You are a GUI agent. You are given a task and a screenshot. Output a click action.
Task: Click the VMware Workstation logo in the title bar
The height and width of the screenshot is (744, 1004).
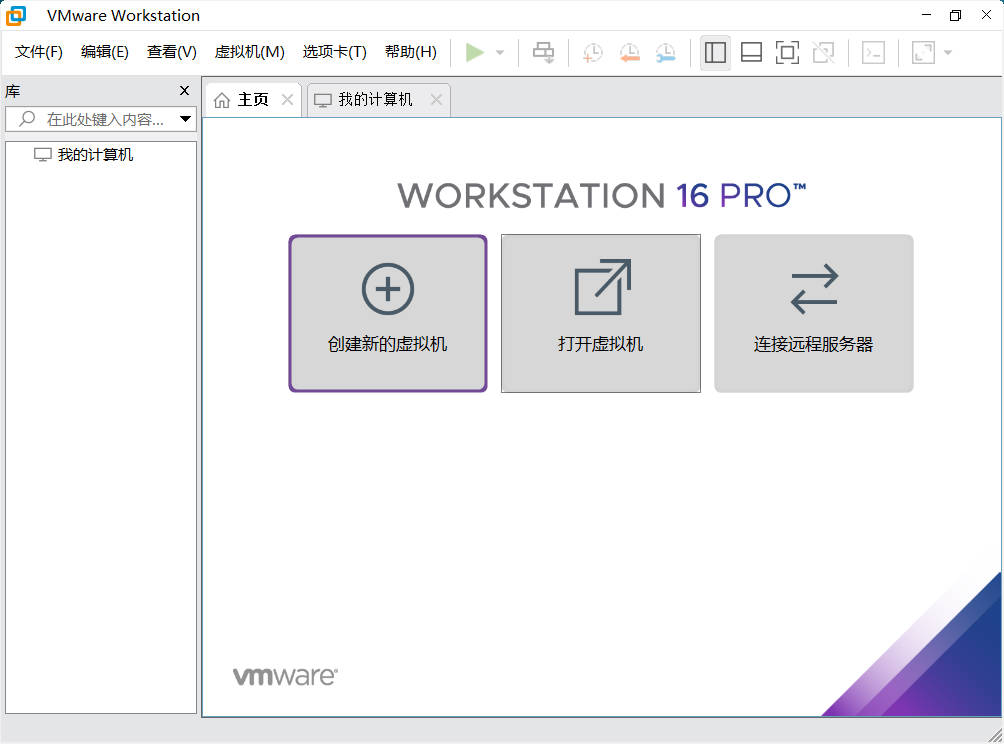14,15
